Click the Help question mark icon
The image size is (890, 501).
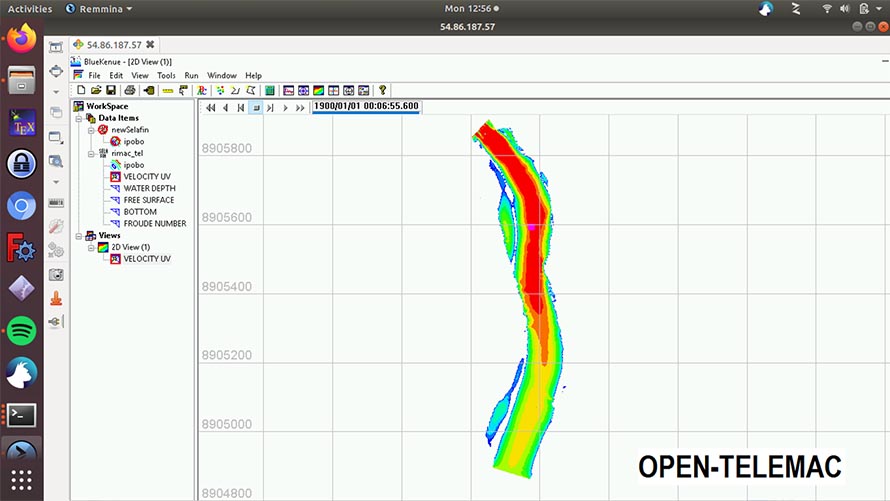(382, 90)
